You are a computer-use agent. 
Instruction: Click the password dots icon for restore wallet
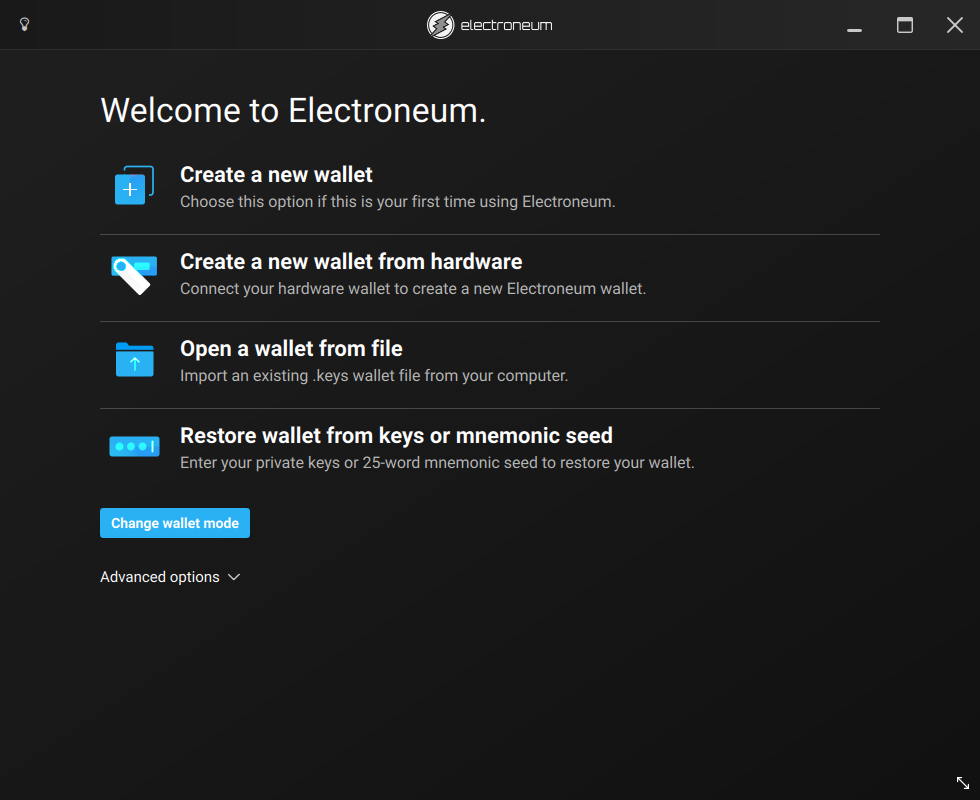(134, 446)
